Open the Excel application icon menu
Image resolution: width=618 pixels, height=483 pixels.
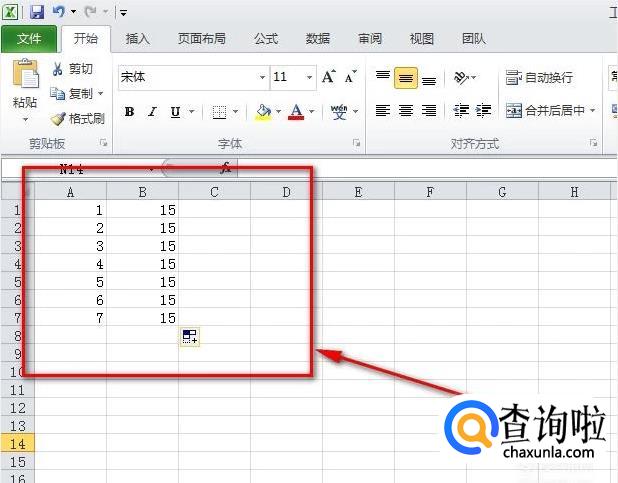coord(10,12)
